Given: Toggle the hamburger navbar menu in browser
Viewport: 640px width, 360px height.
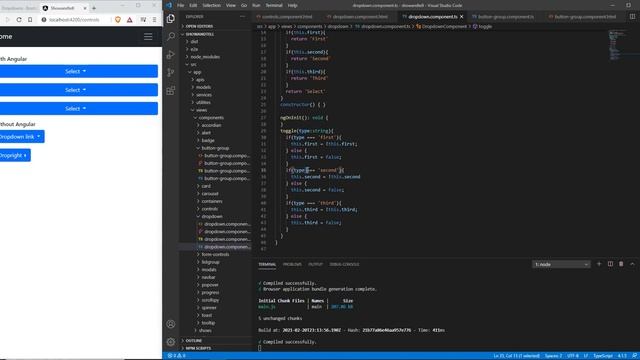Looking at the screenshot, I should [148, 37].
